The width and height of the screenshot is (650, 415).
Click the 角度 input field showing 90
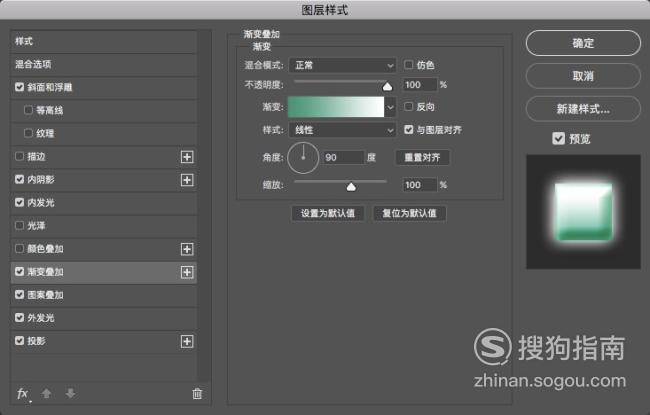point(344,158)
